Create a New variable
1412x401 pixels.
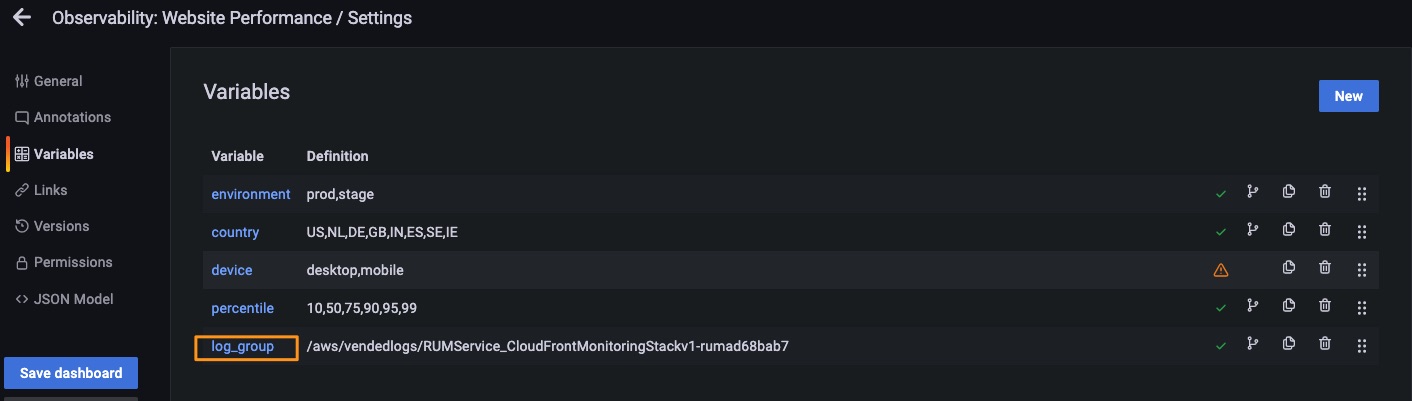1348,96
